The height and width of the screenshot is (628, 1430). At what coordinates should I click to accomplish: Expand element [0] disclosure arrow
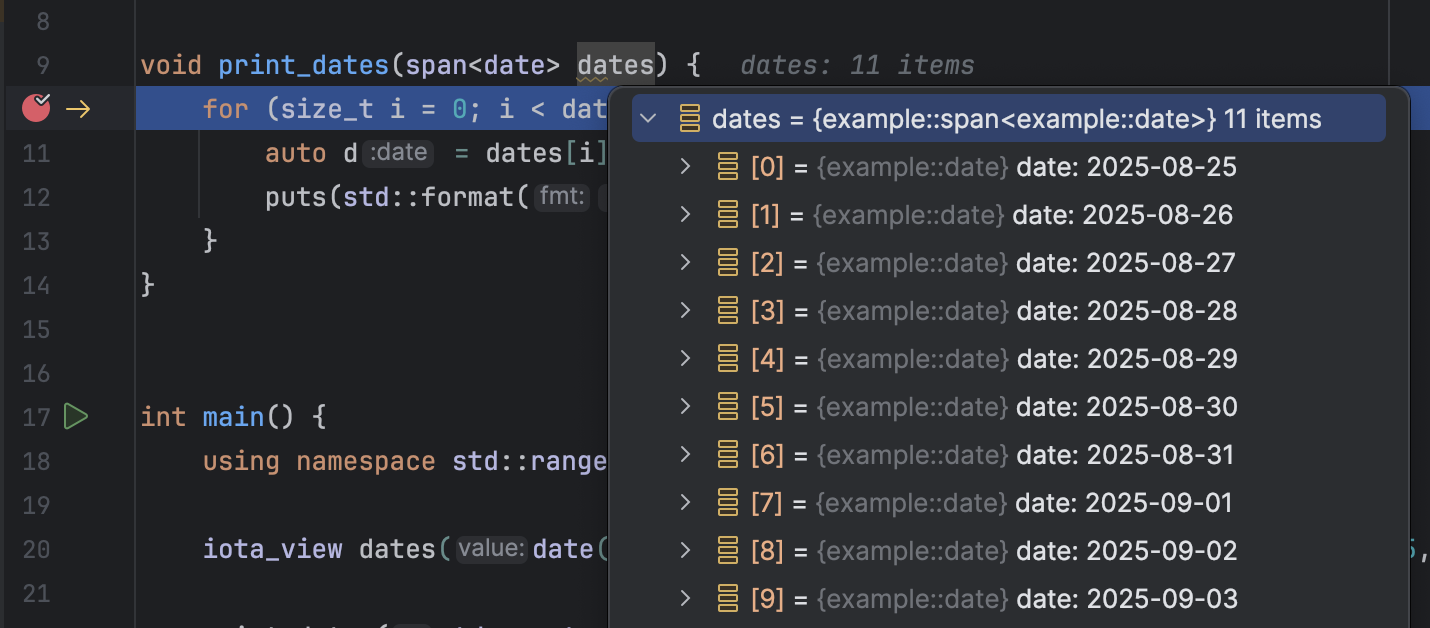coord(684,166)
